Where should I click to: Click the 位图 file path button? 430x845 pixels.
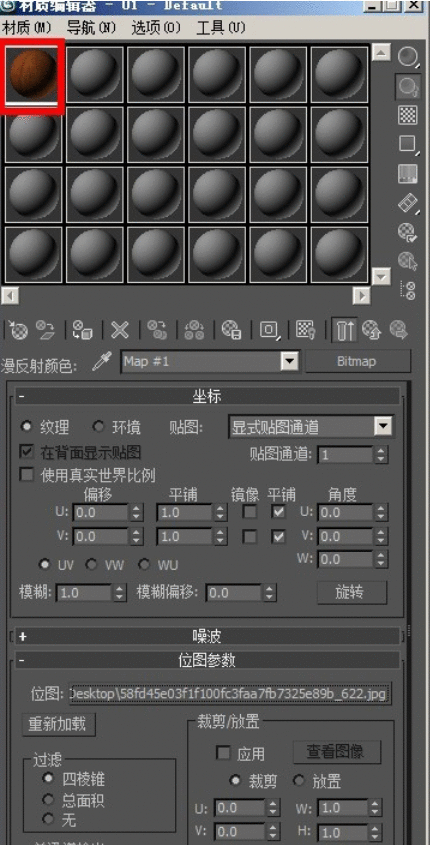pos(230,694)
